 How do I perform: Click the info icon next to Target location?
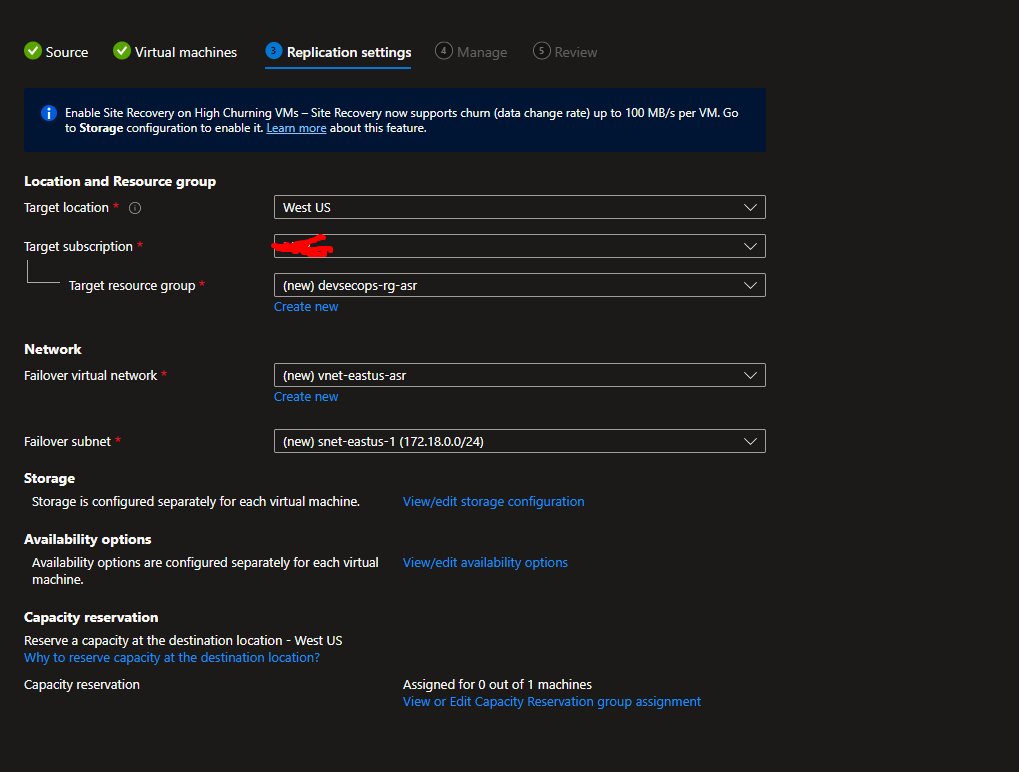tap(135, 208)
